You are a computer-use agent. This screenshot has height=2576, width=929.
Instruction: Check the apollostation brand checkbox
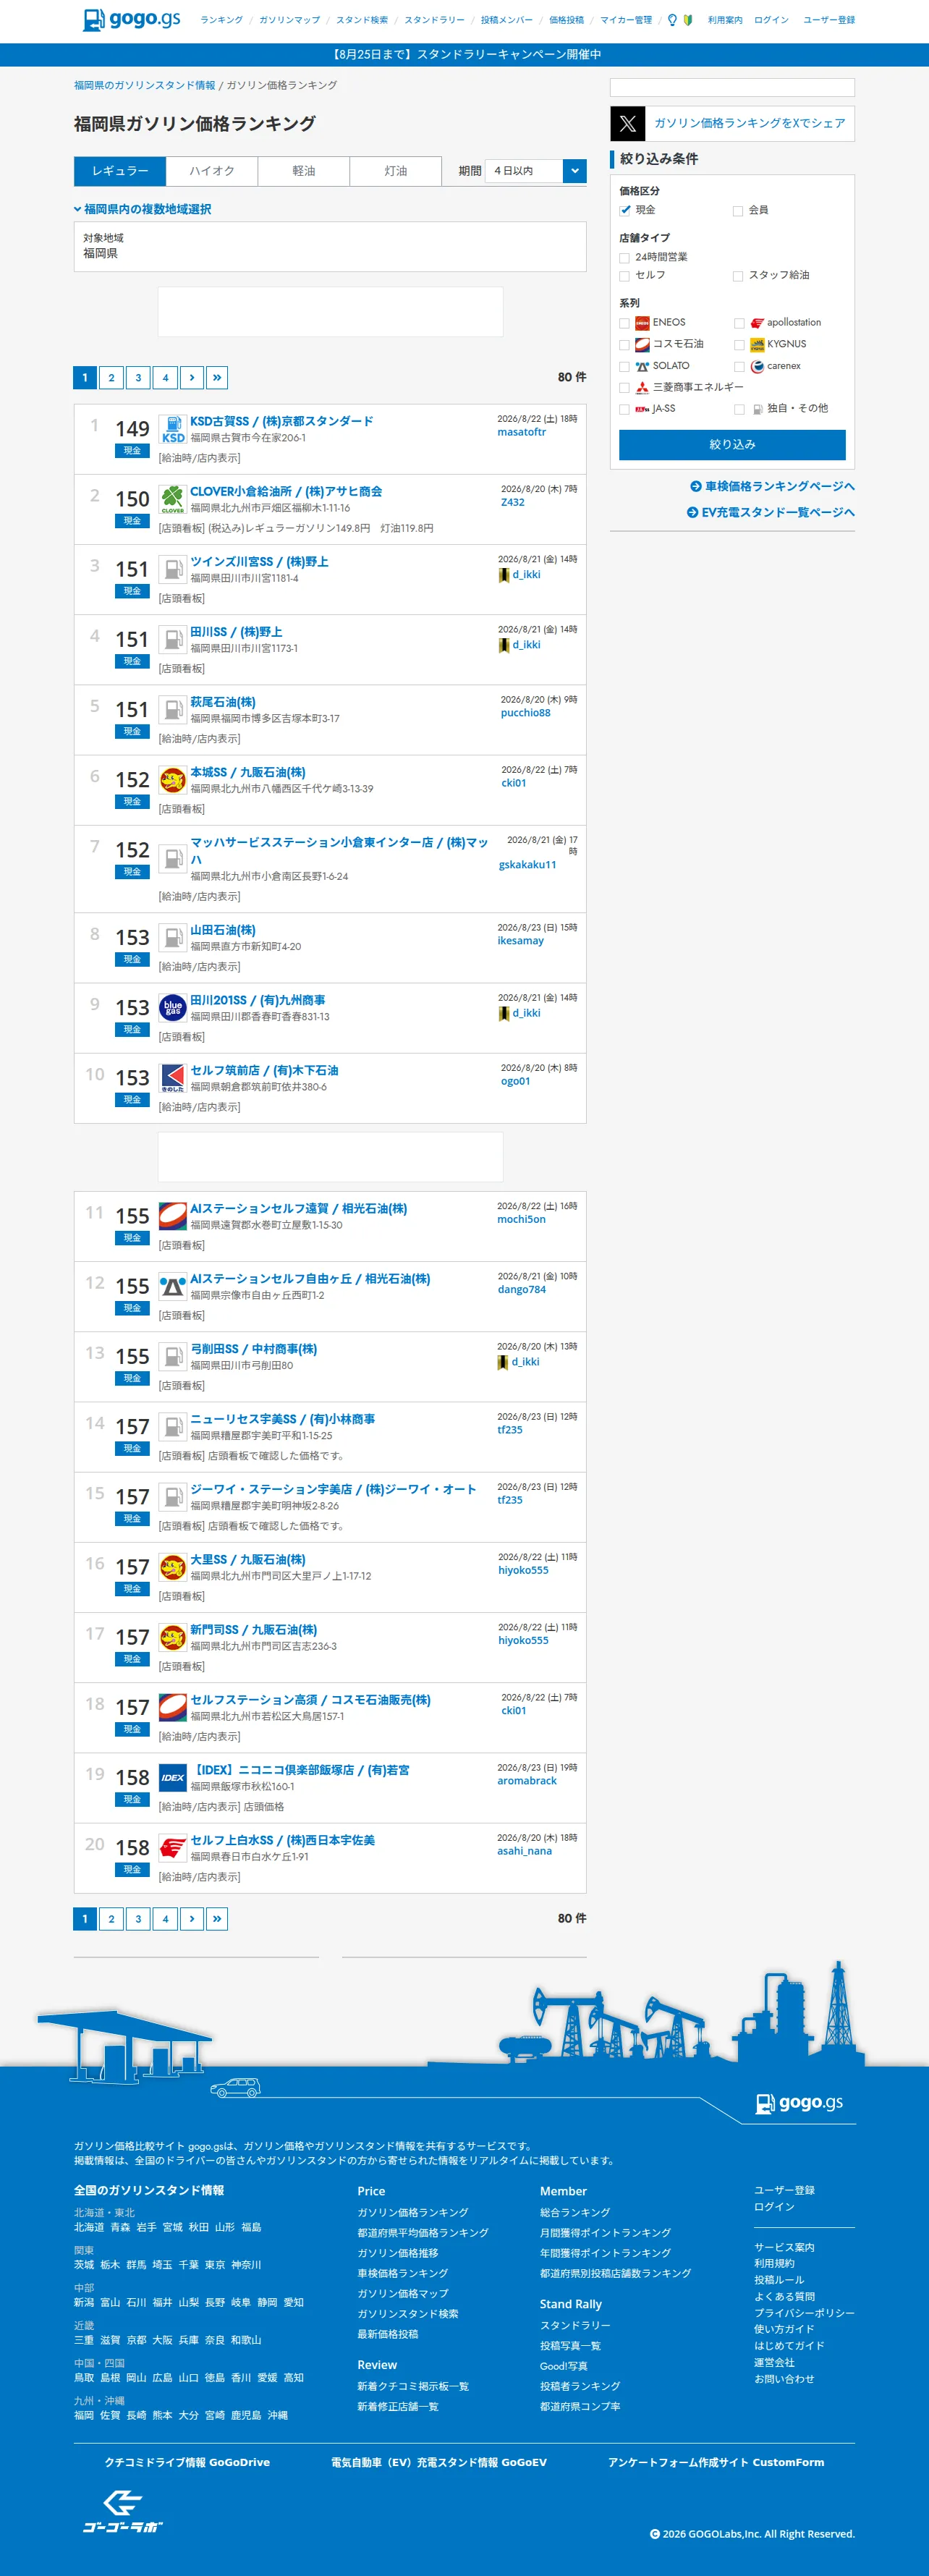click(739, 323)
